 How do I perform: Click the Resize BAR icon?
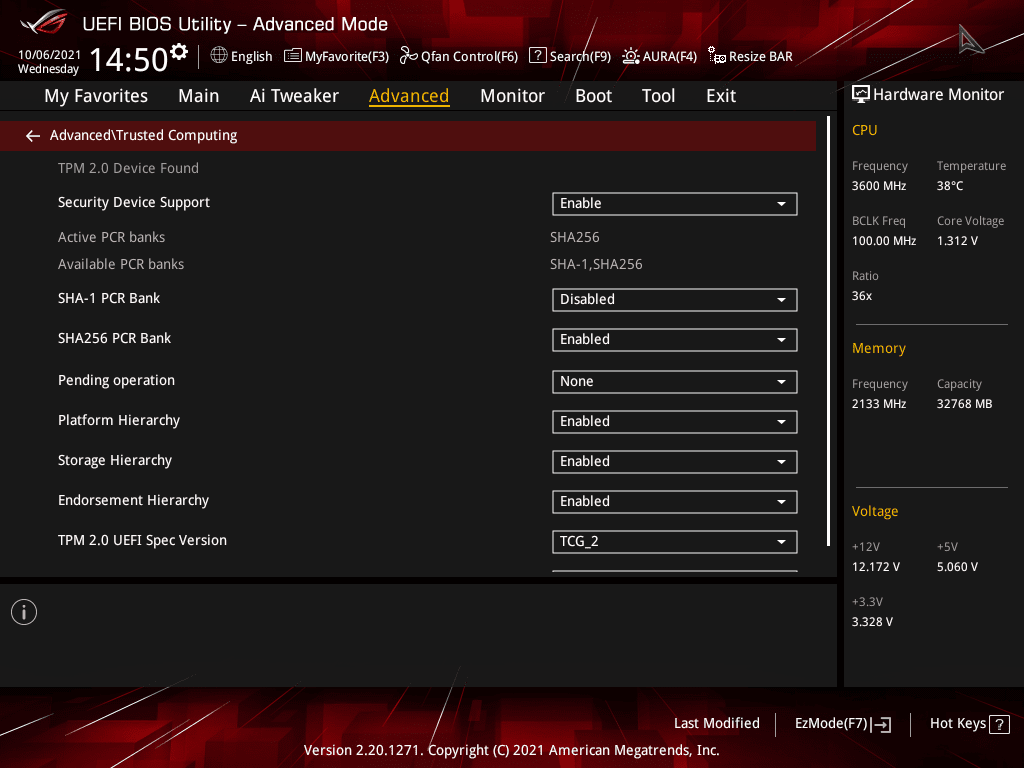coord(716,56)
